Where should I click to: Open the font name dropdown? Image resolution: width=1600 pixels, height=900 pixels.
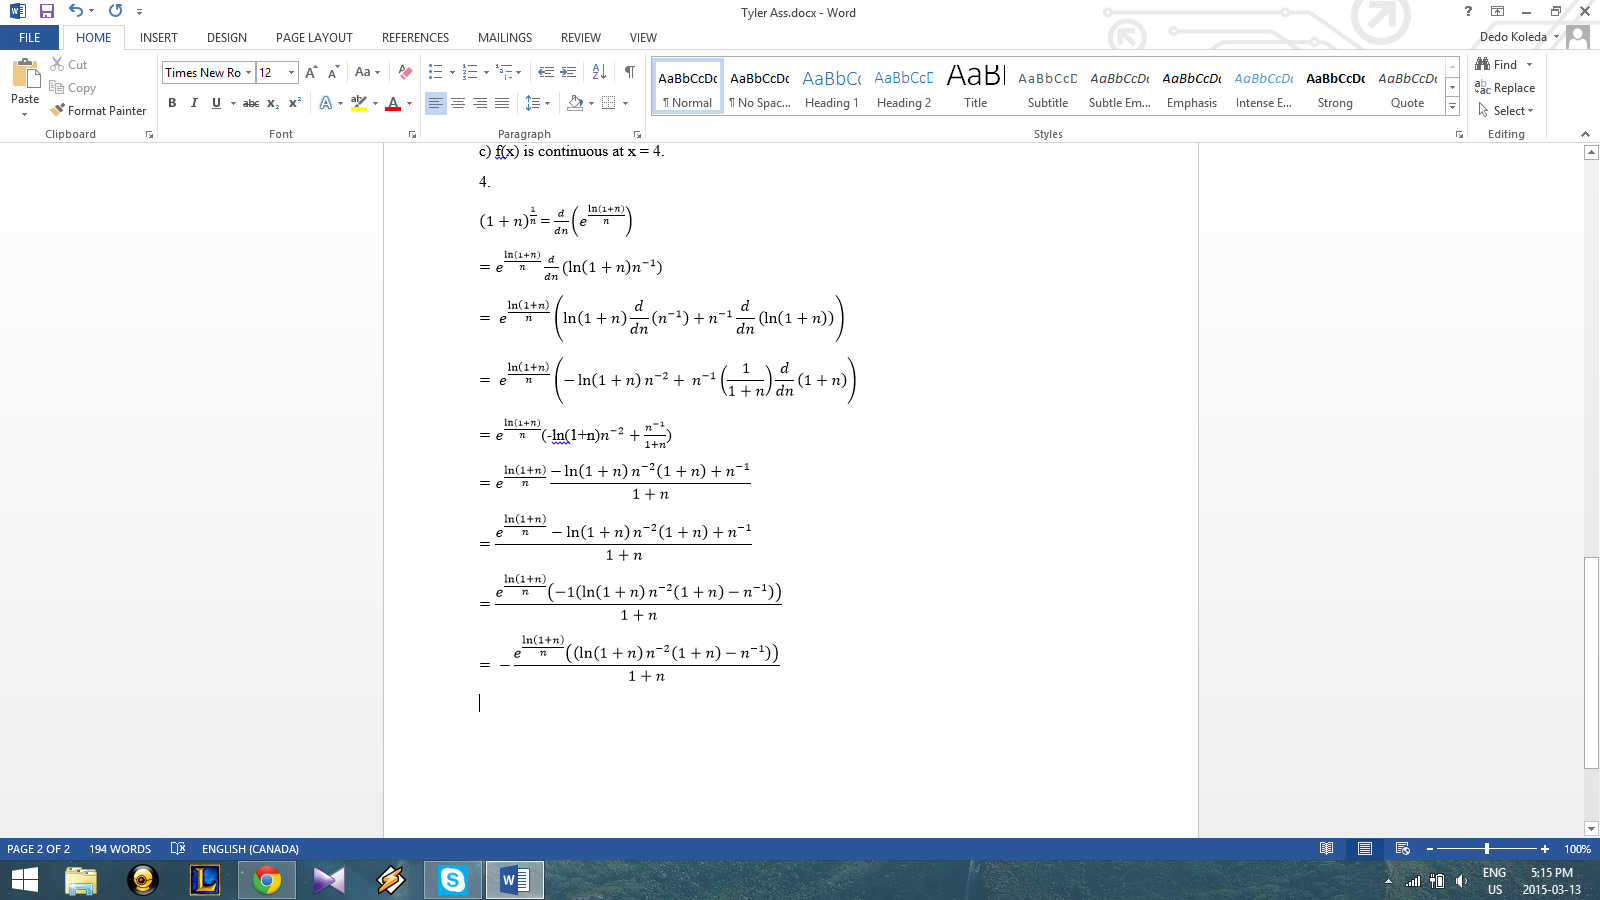click(249, 72)
